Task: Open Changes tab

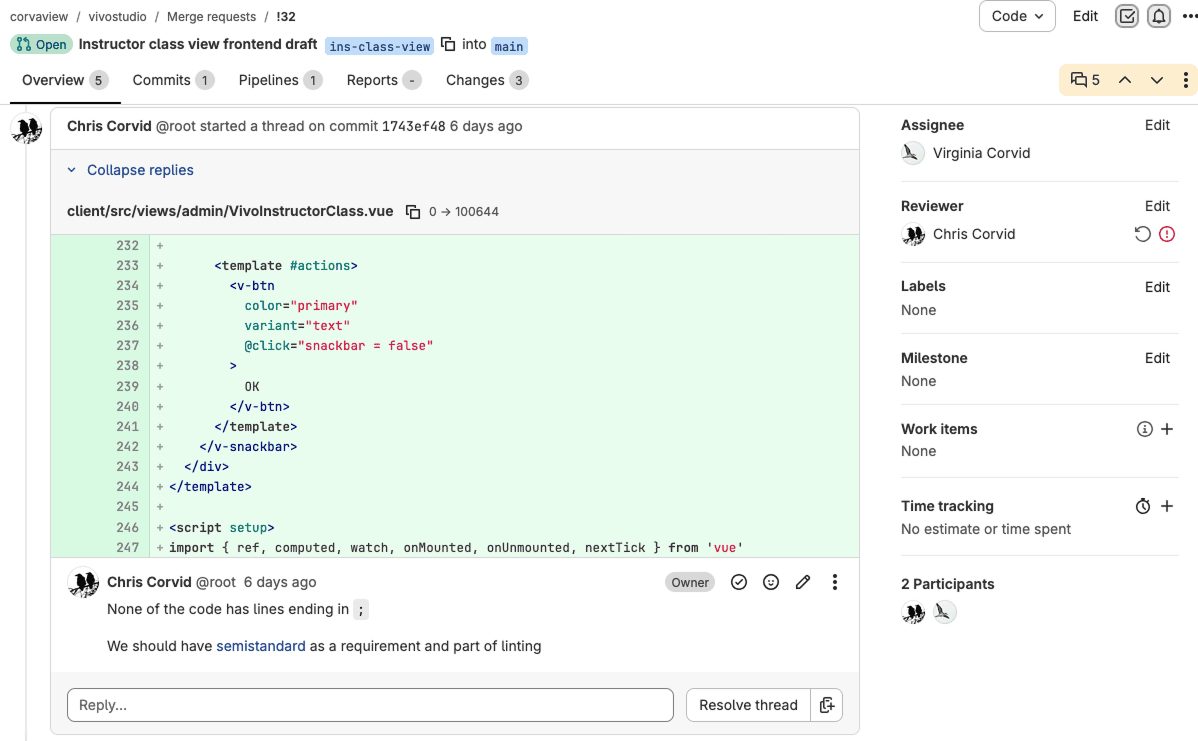Action: (x=487, y=80)
